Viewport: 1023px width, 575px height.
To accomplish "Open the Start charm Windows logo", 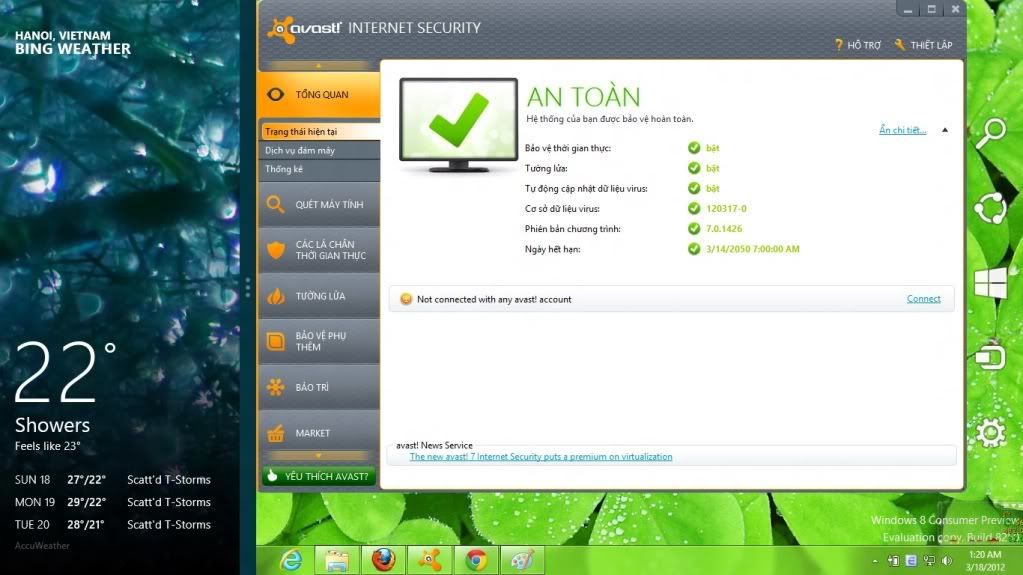I will pyautogui.click(x=990, y=284).
